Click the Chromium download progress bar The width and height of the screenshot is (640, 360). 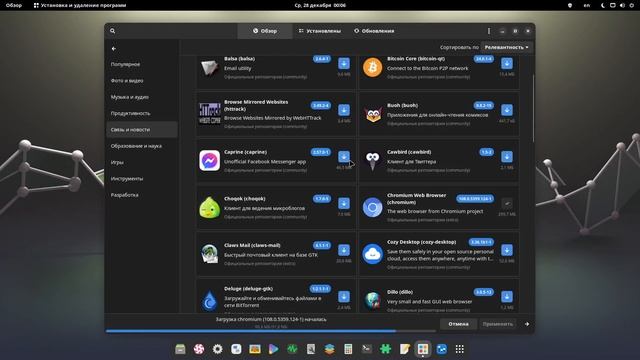tap(271, 331)
